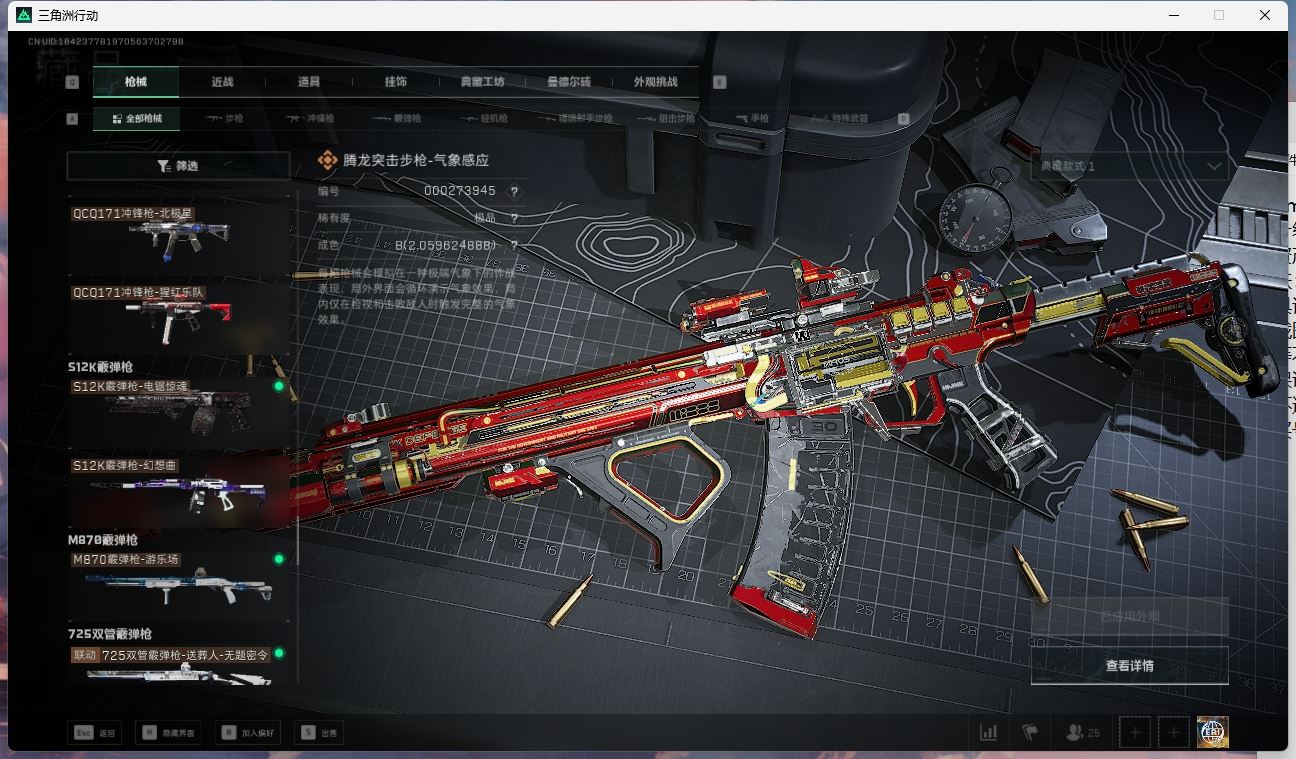Screen dimensions: 1296x759
Task: Switch to the 近战 melee tab
Action: point(222,82)
